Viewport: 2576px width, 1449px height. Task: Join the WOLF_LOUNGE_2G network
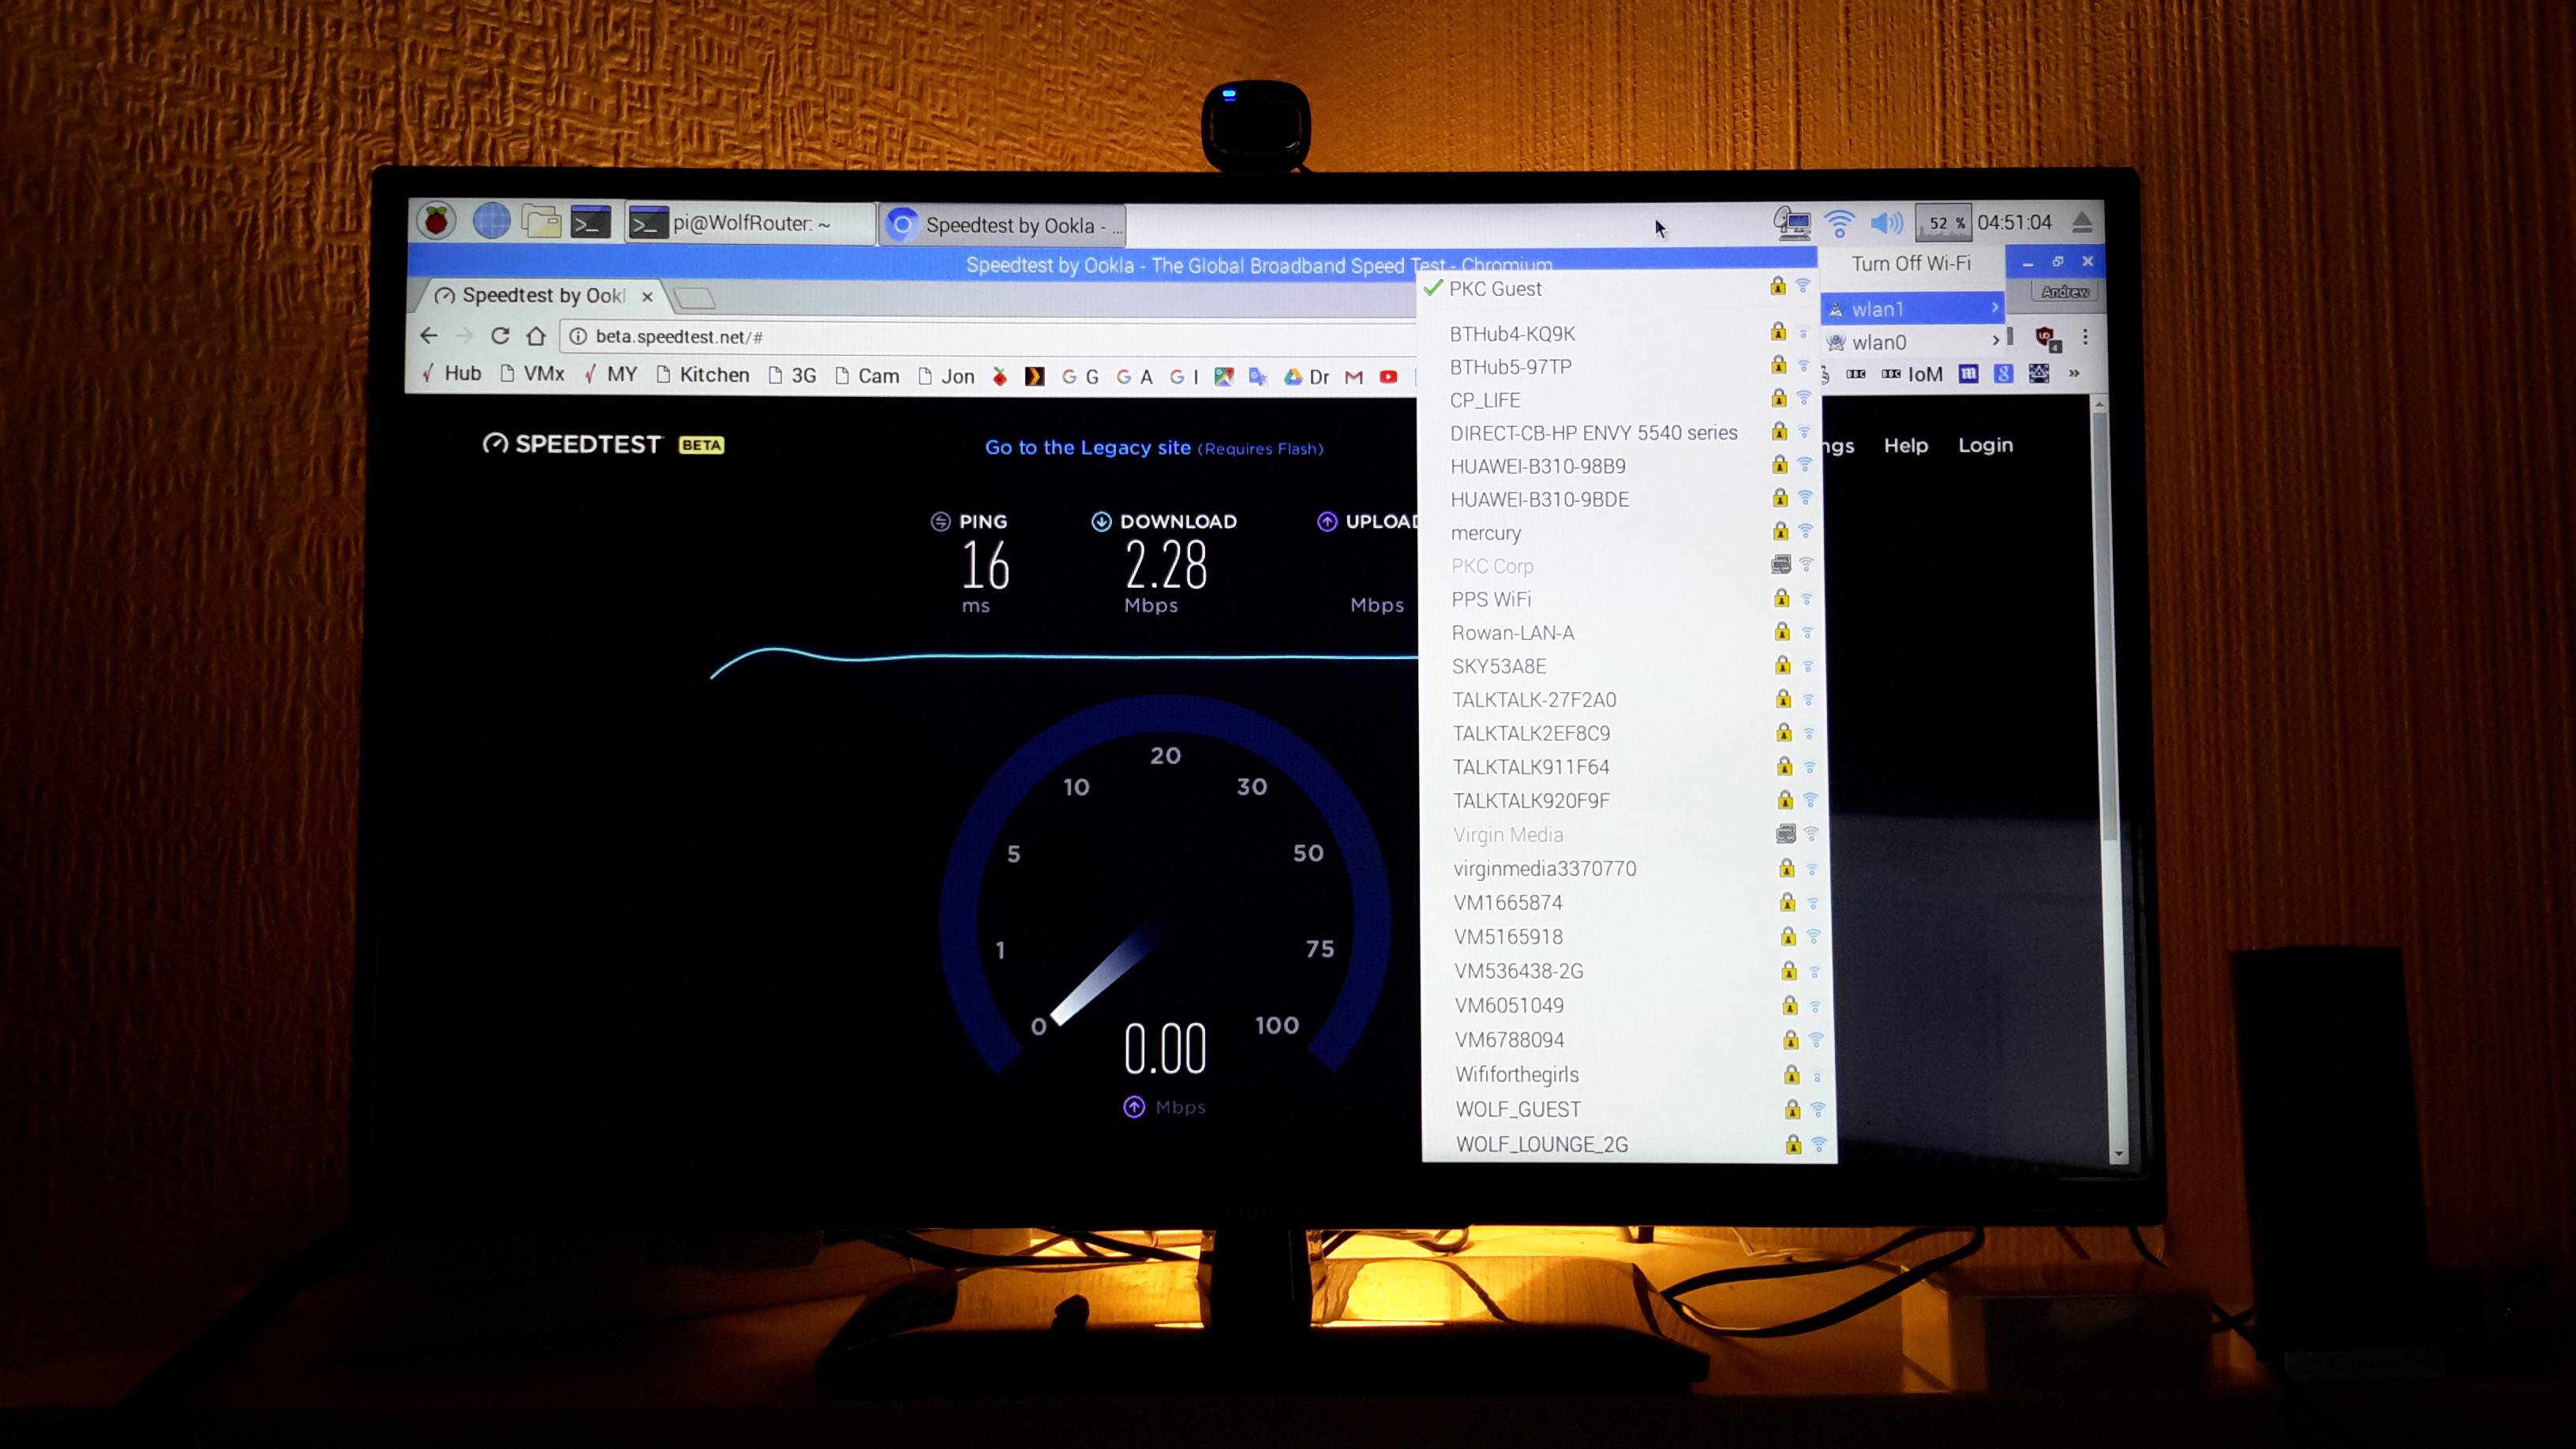click(x=1630, y=1144)
